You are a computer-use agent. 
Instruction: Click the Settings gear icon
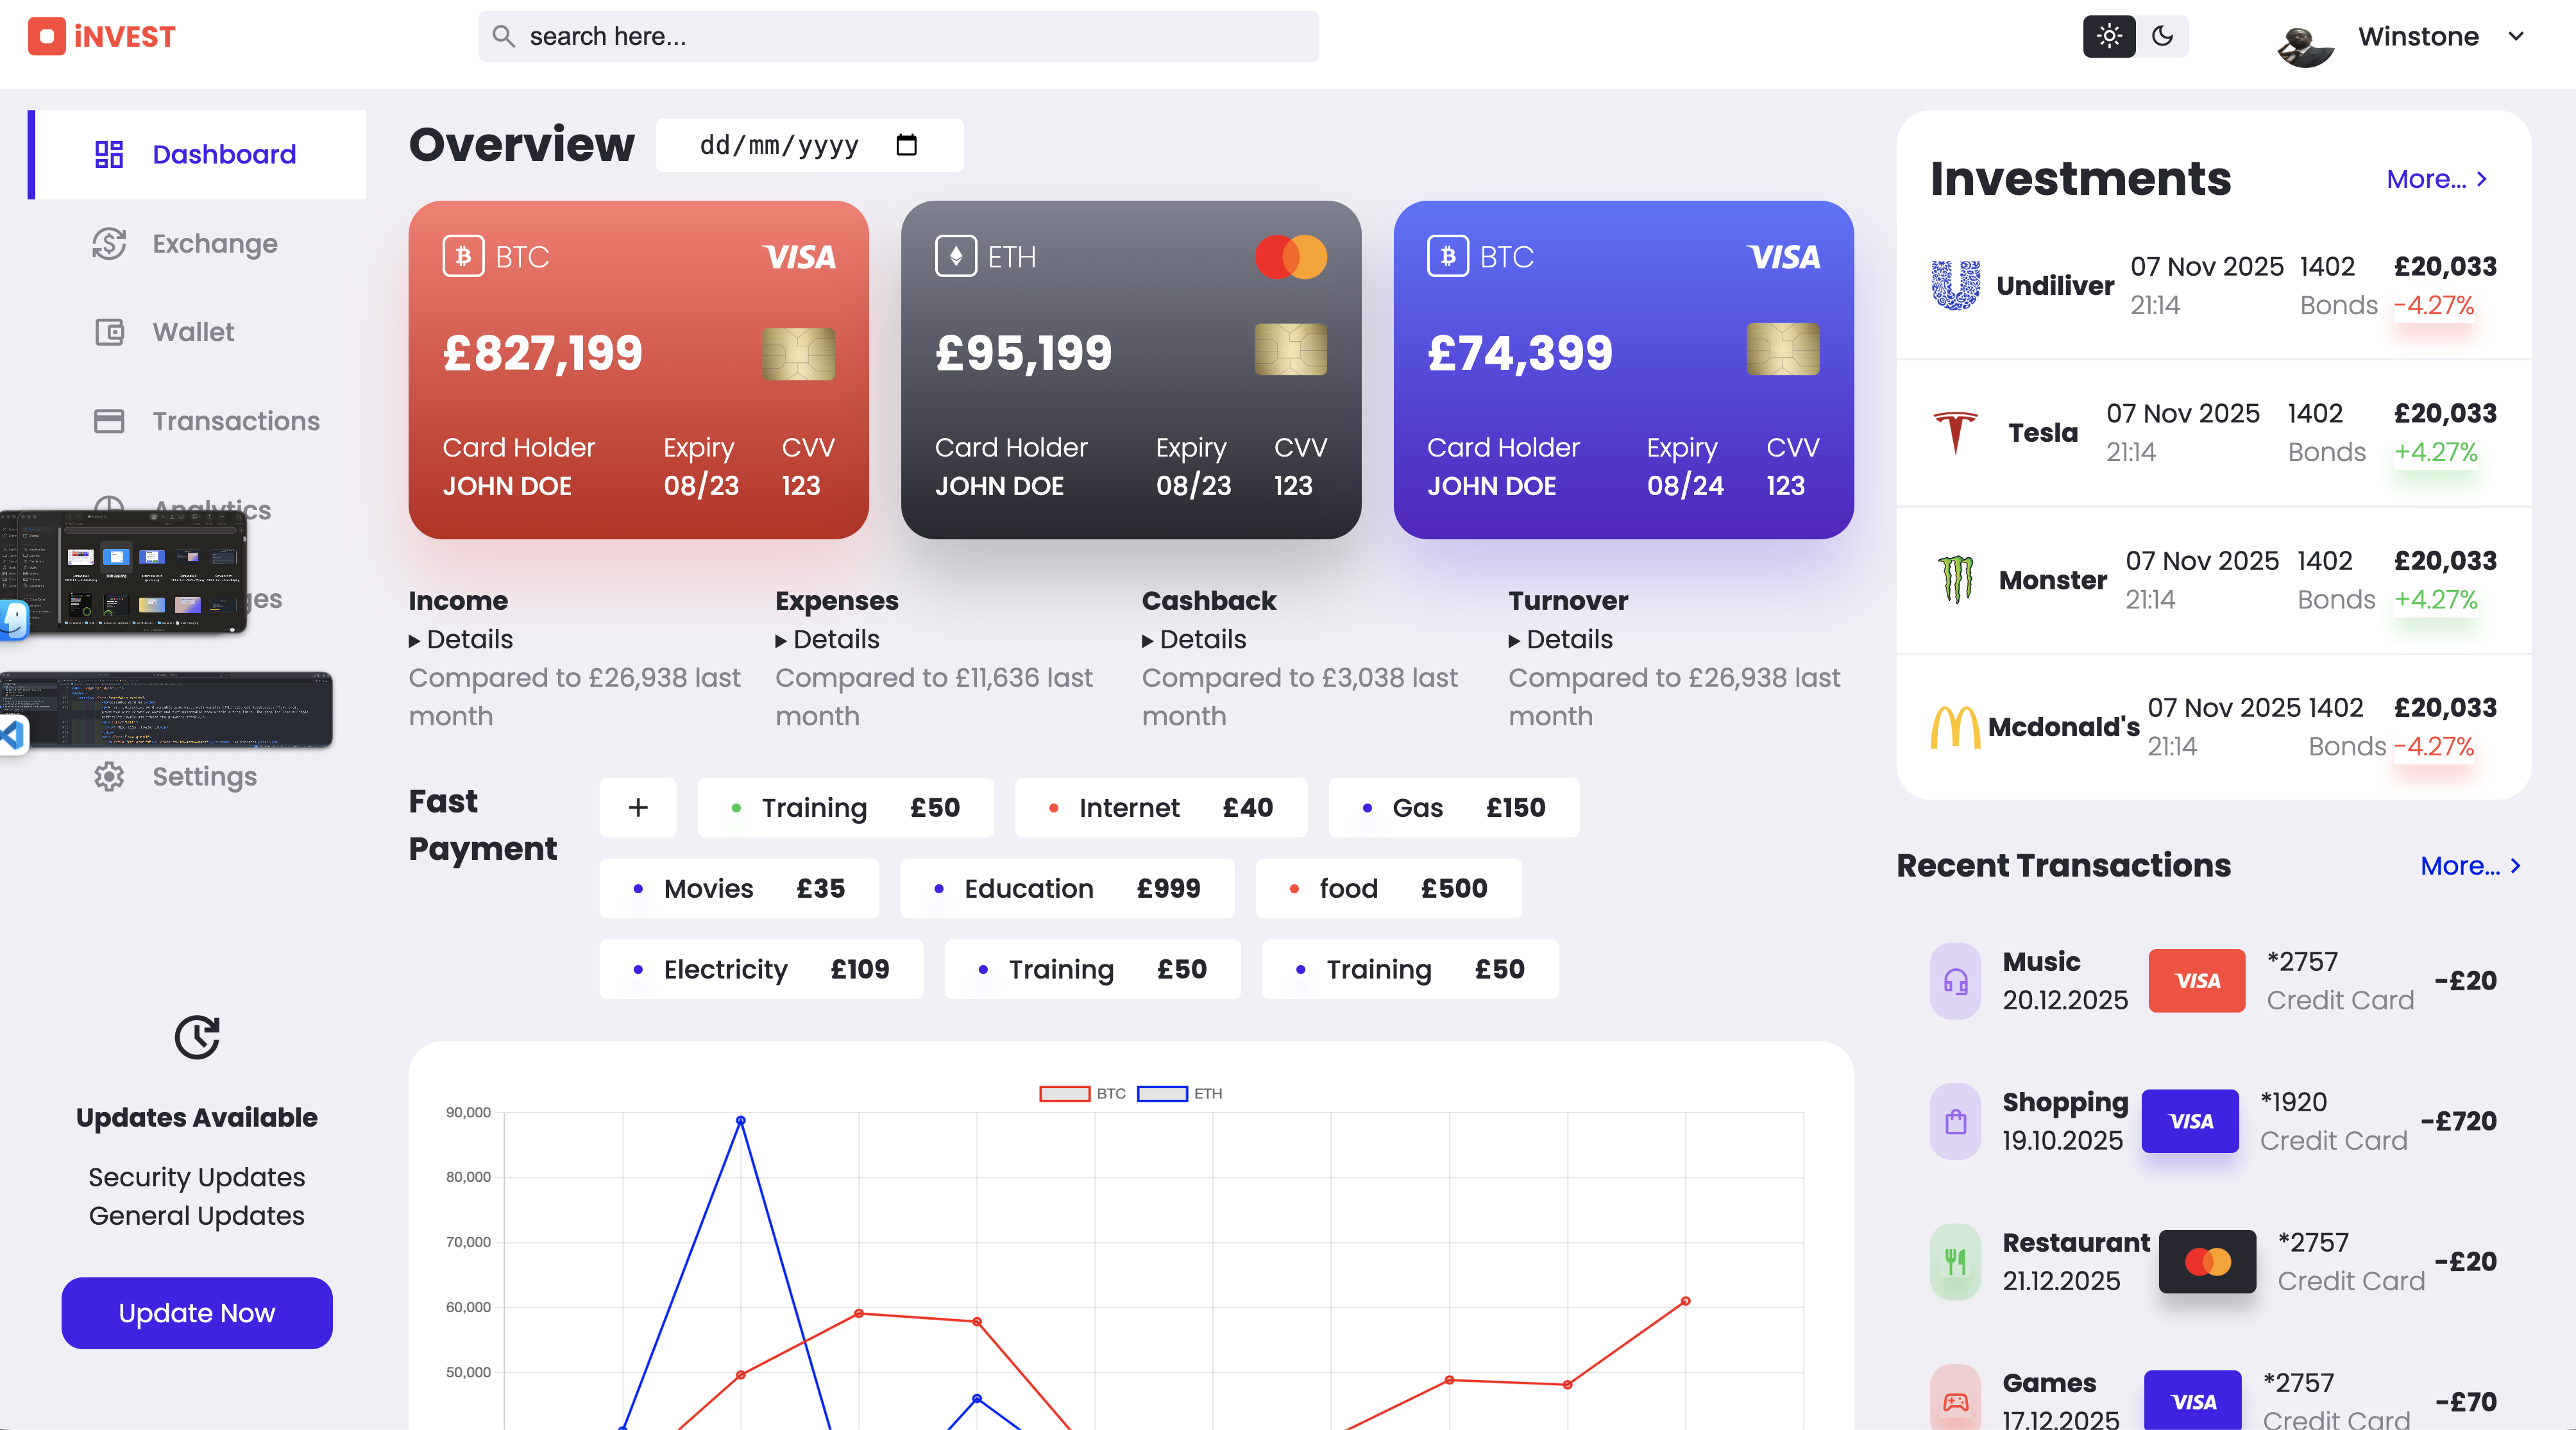pyautogui.click(x=109, y=776)
